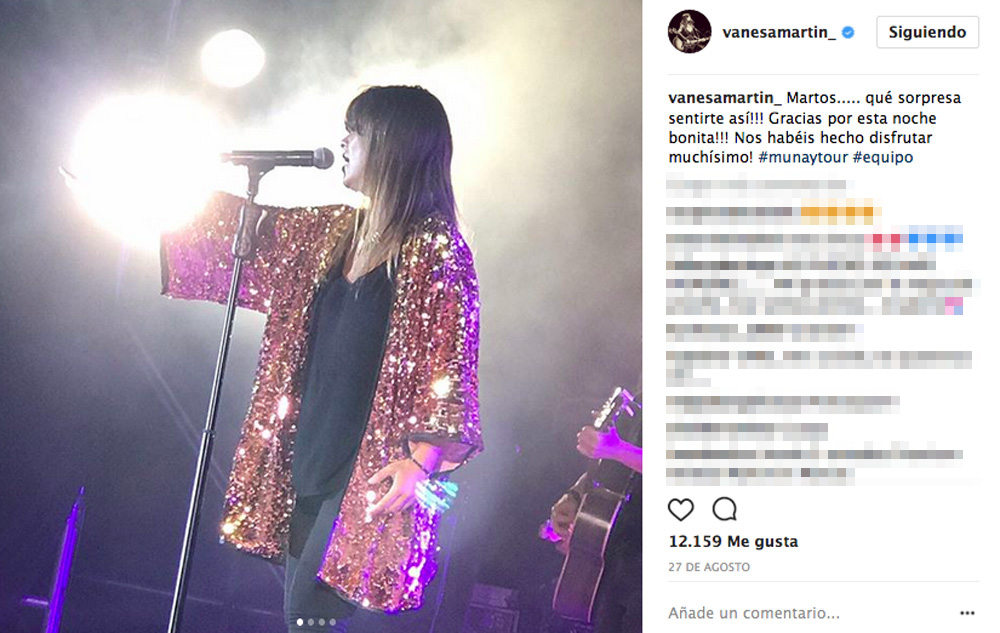
Task: View the 12.159 Me gusta likes list
Action: coord(733,541)
